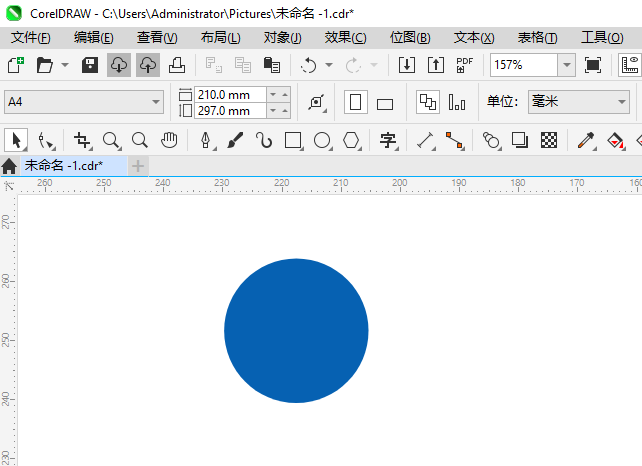Save the document with floppy icon
The image size is (642, 466).
[90, 65]
